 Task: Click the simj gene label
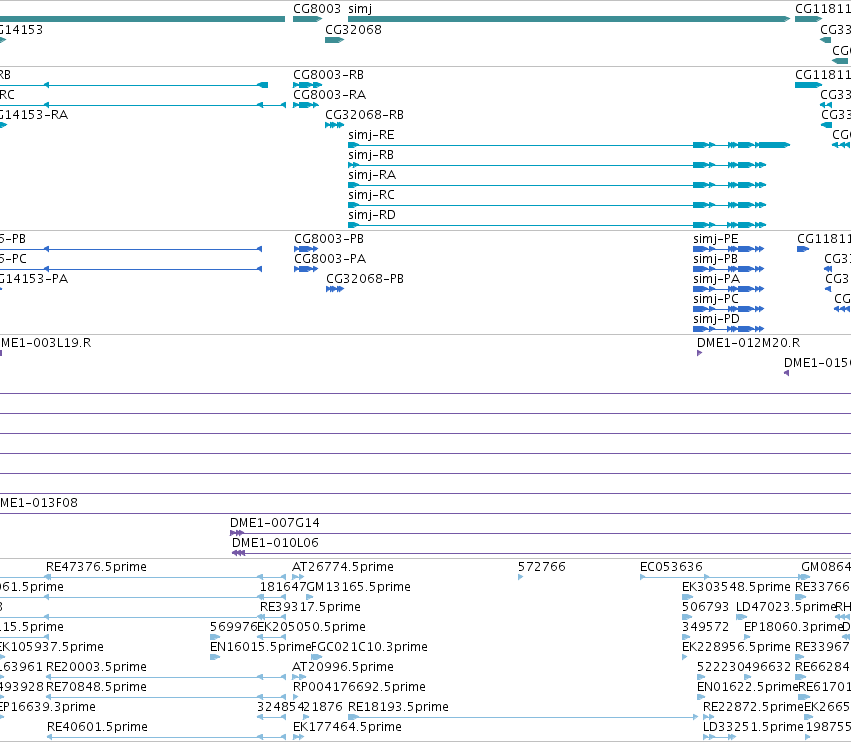pyautogui.click(x=360, y=9)
